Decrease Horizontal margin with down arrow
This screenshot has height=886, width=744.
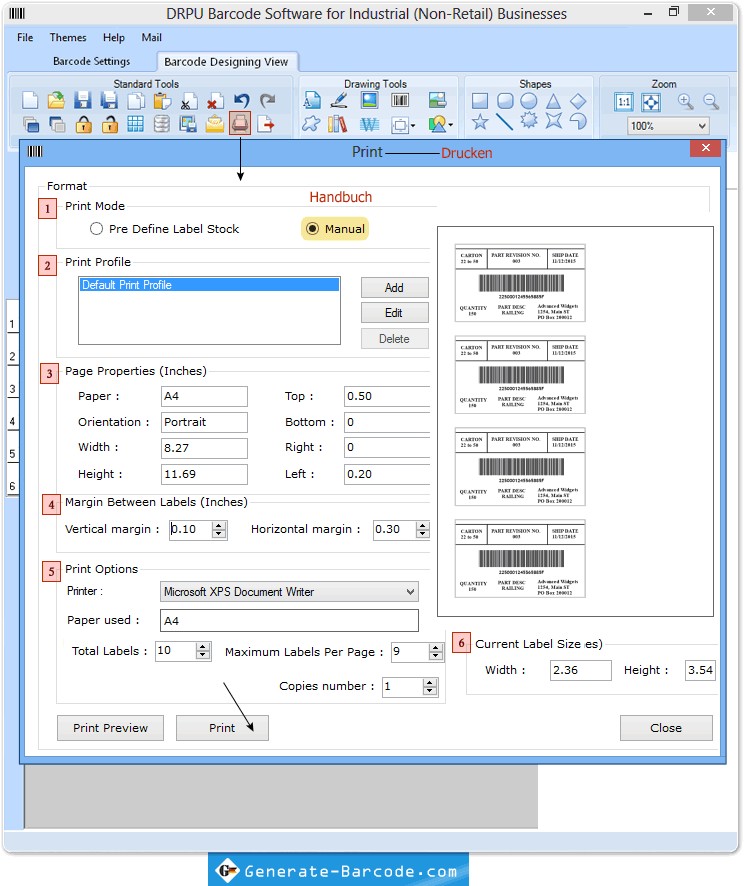pos(423,533)
